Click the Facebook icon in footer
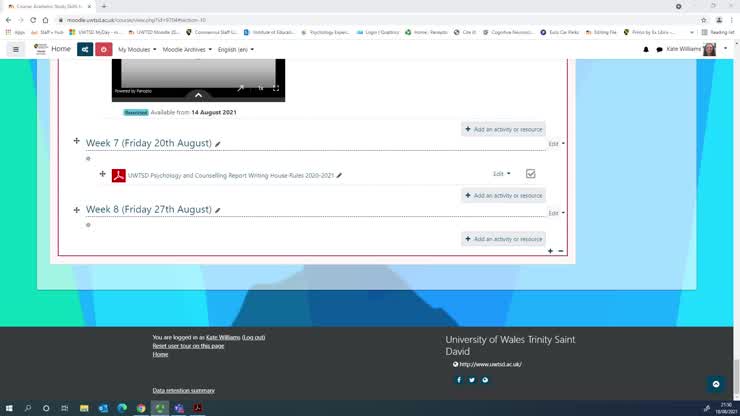Screen dimensions: 740x416 point(459,380)
